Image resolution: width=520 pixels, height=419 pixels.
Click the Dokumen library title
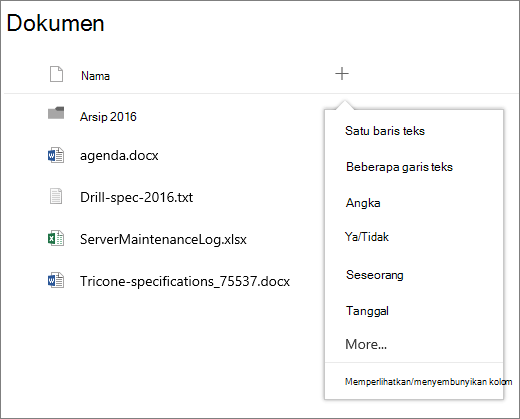pyautogui.click(x=55, y=23)
